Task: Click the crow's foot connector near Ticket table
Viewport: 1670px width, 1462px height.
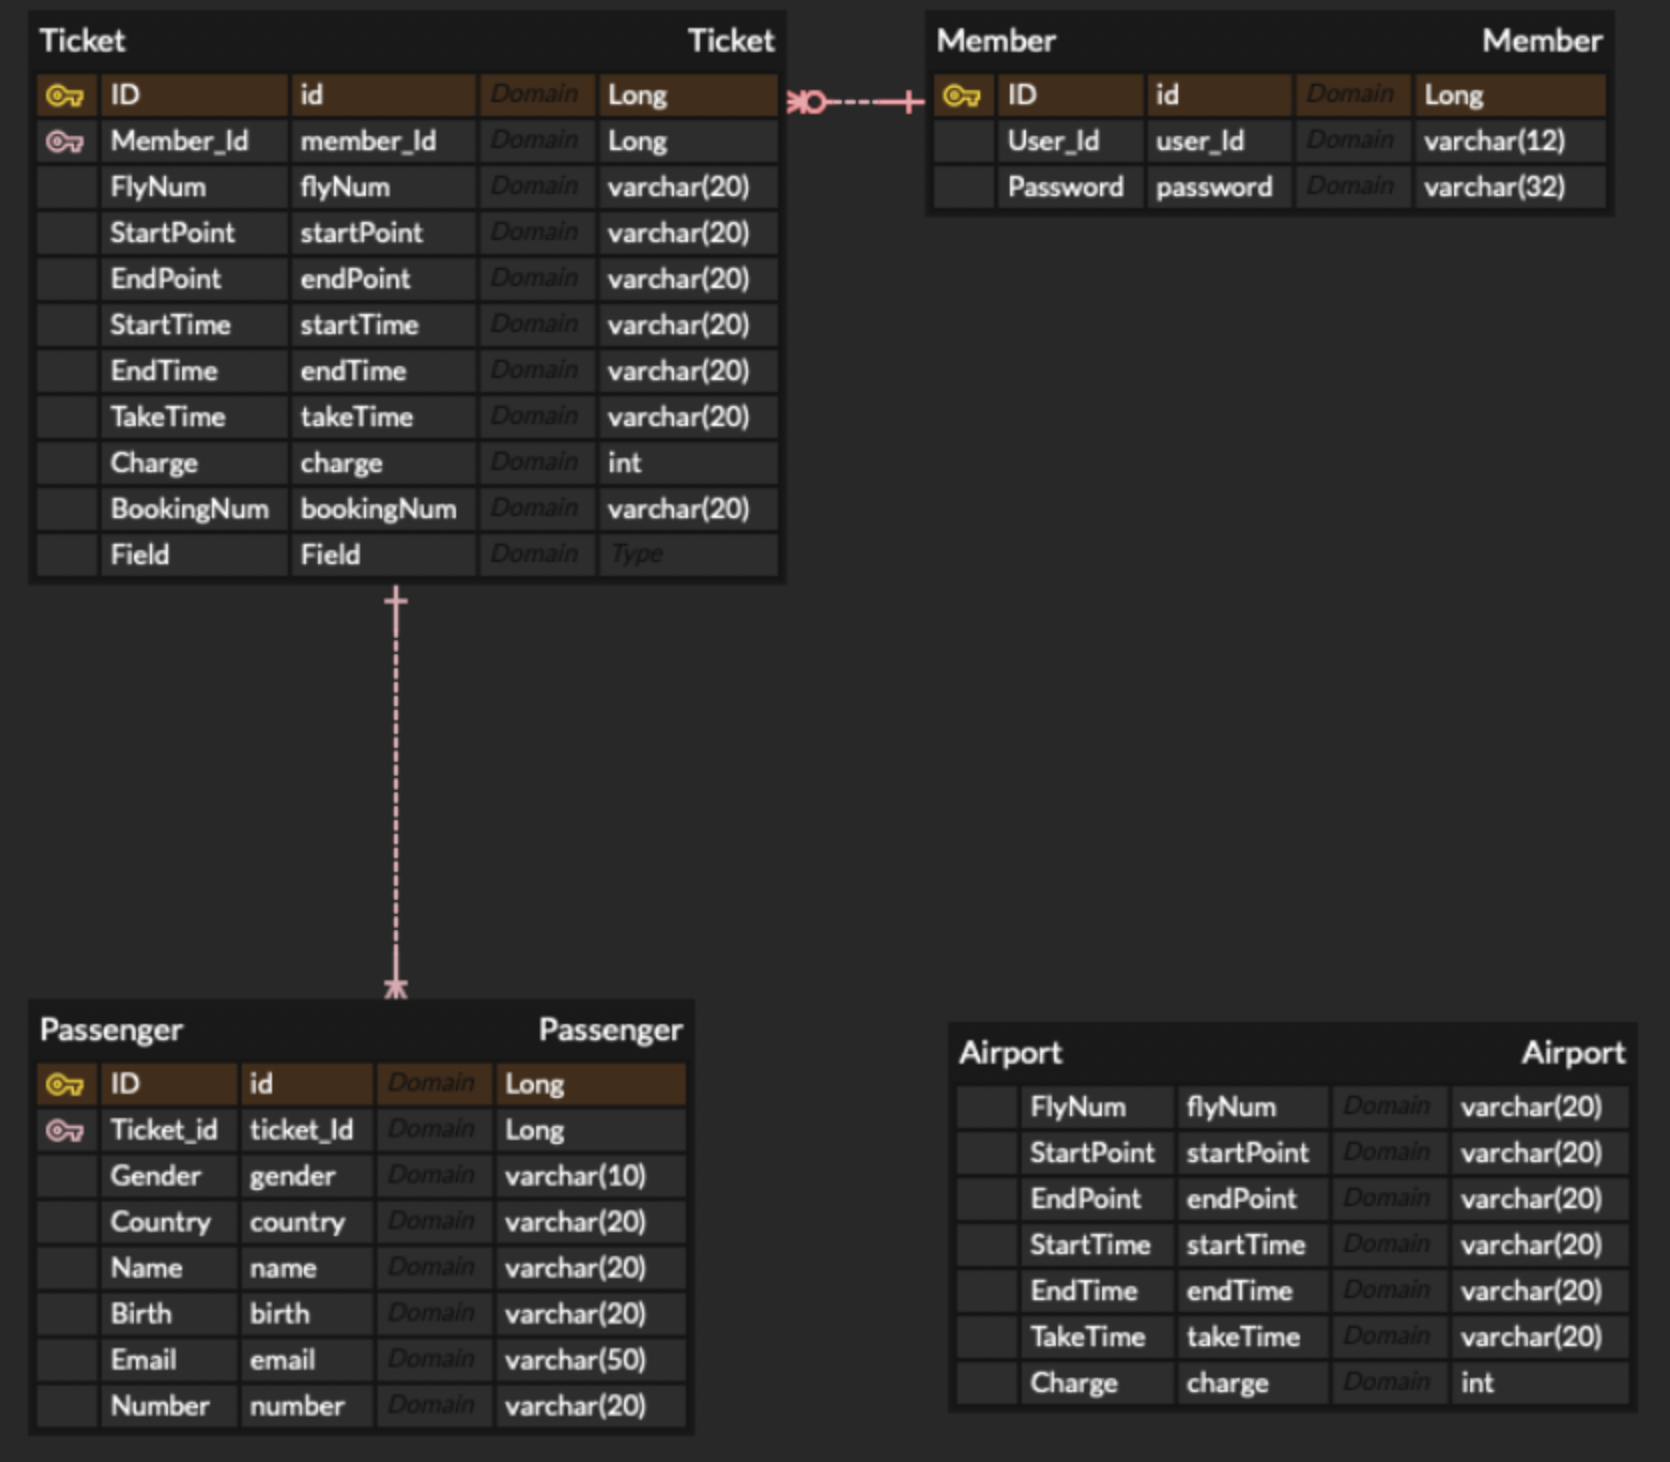Action: (800, 100)
